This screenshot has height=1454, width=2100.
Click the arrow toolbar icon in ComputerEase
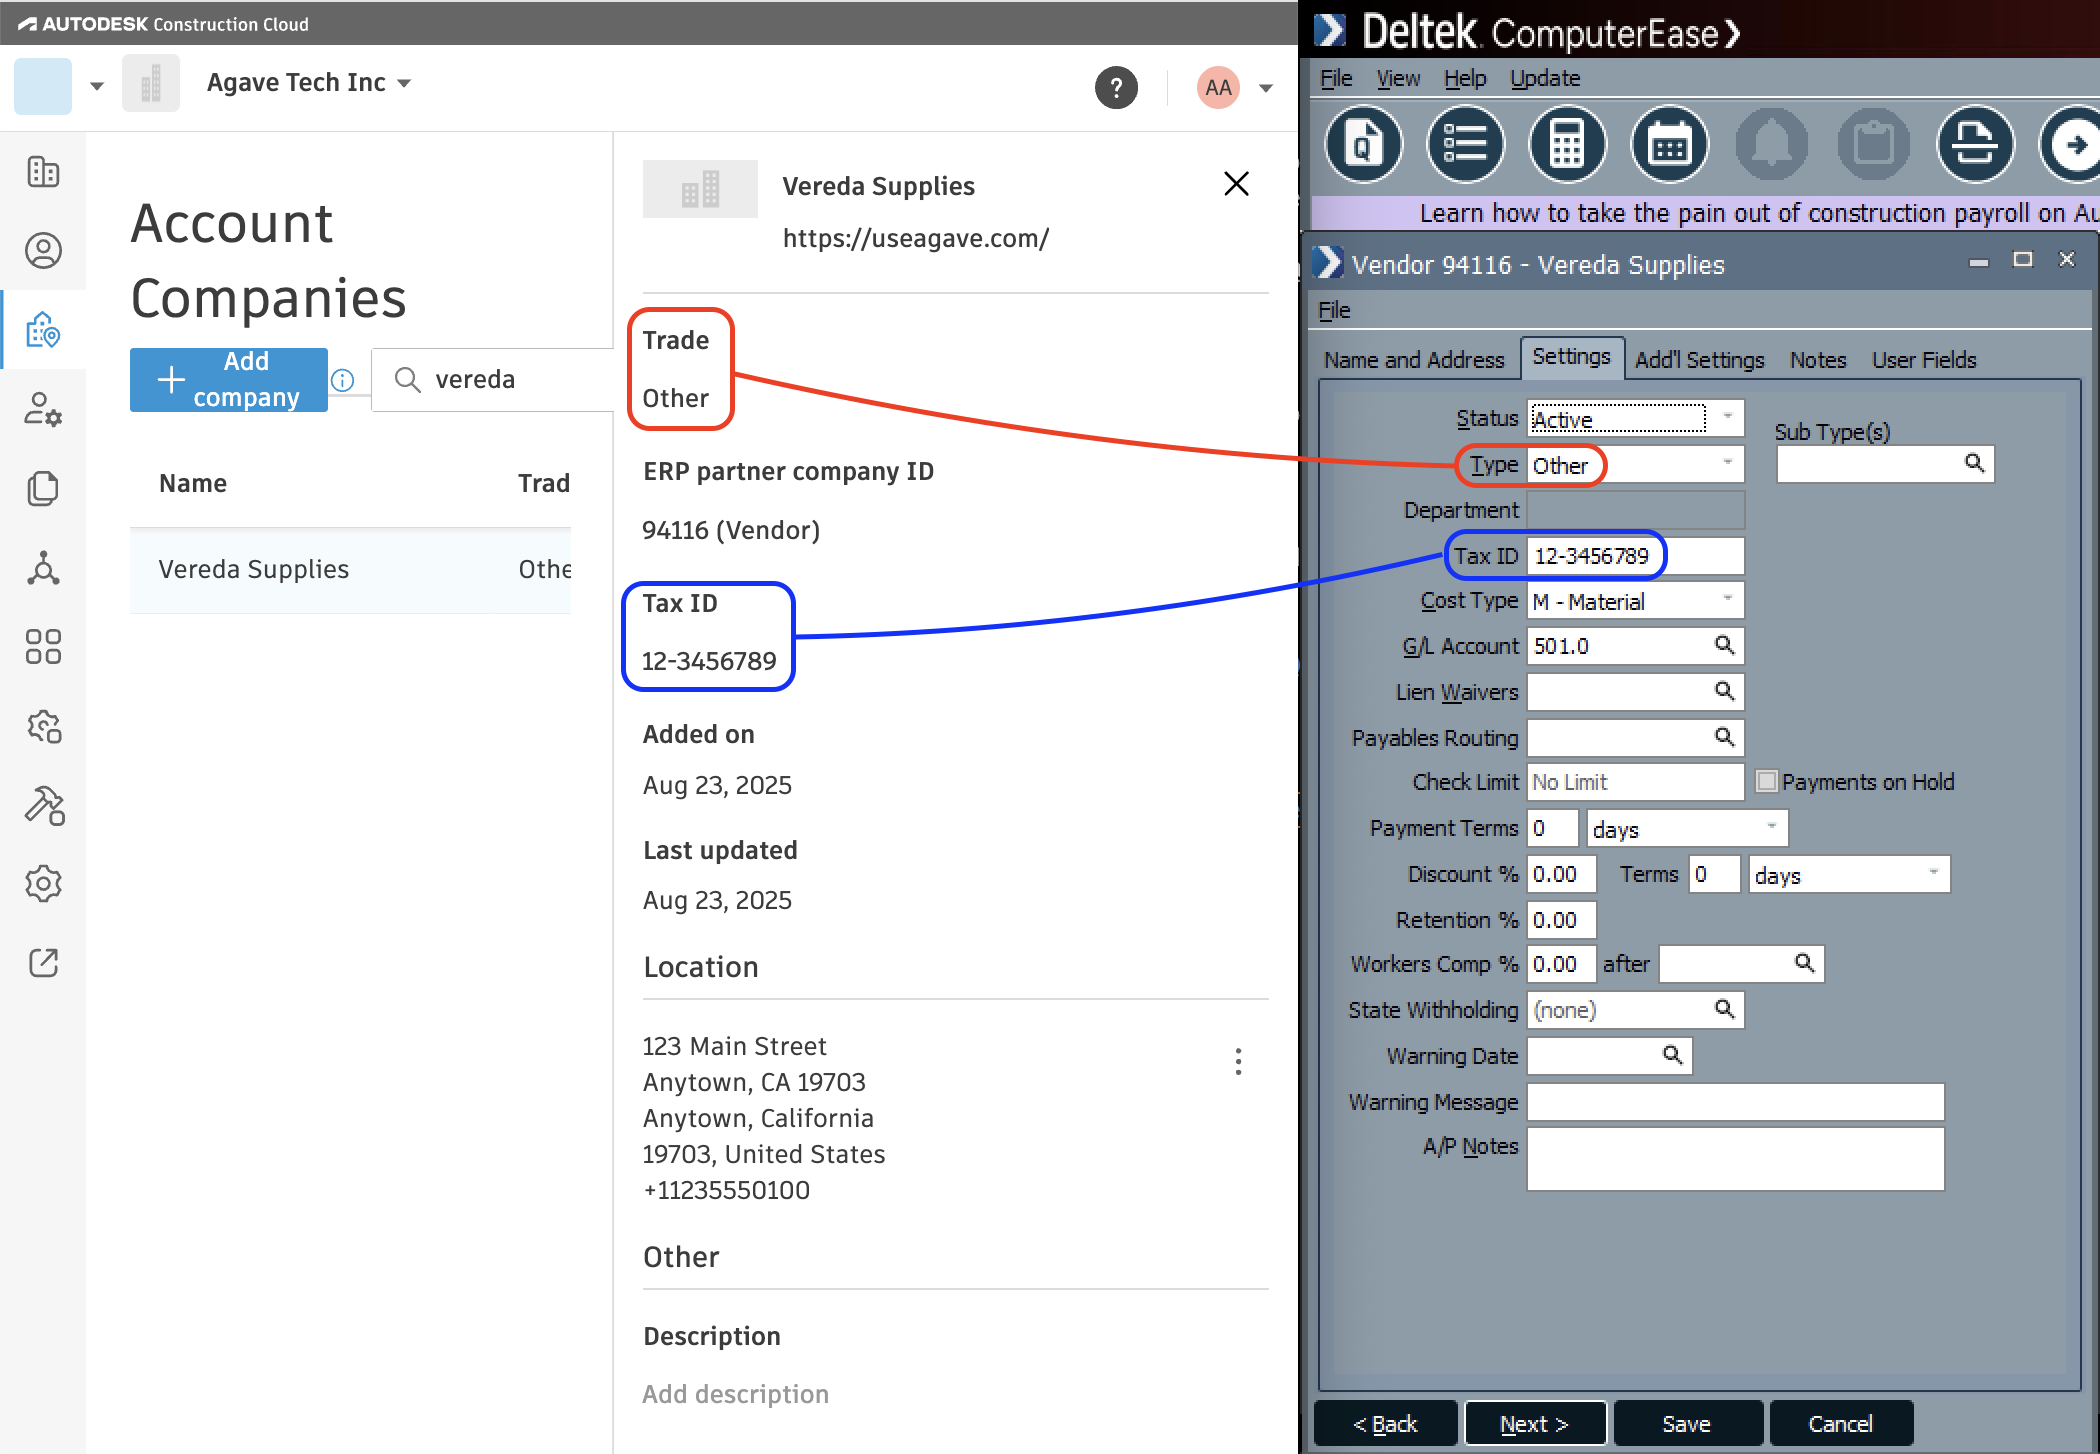coord(2072,145)
